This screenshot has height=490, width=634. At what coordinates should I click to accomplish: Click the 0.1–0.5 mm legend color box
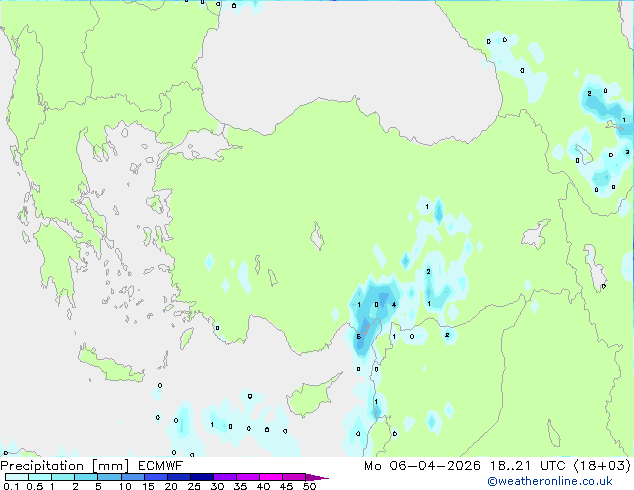coord(17,477)
